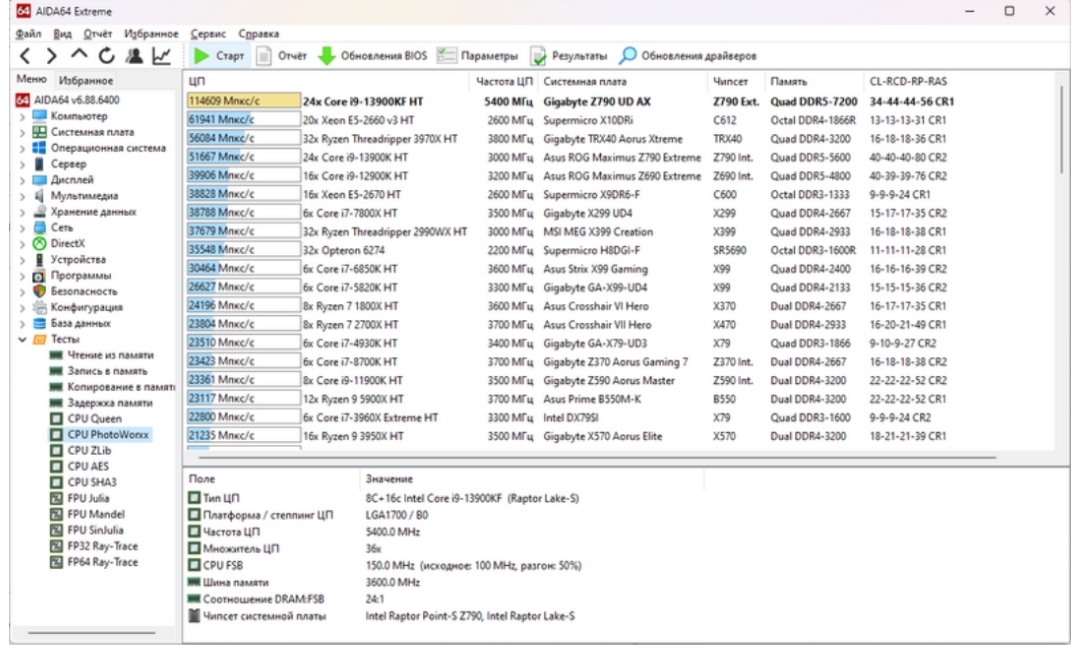
Task: Expand the Компьютер tree node
Action: tap(22, 116)
